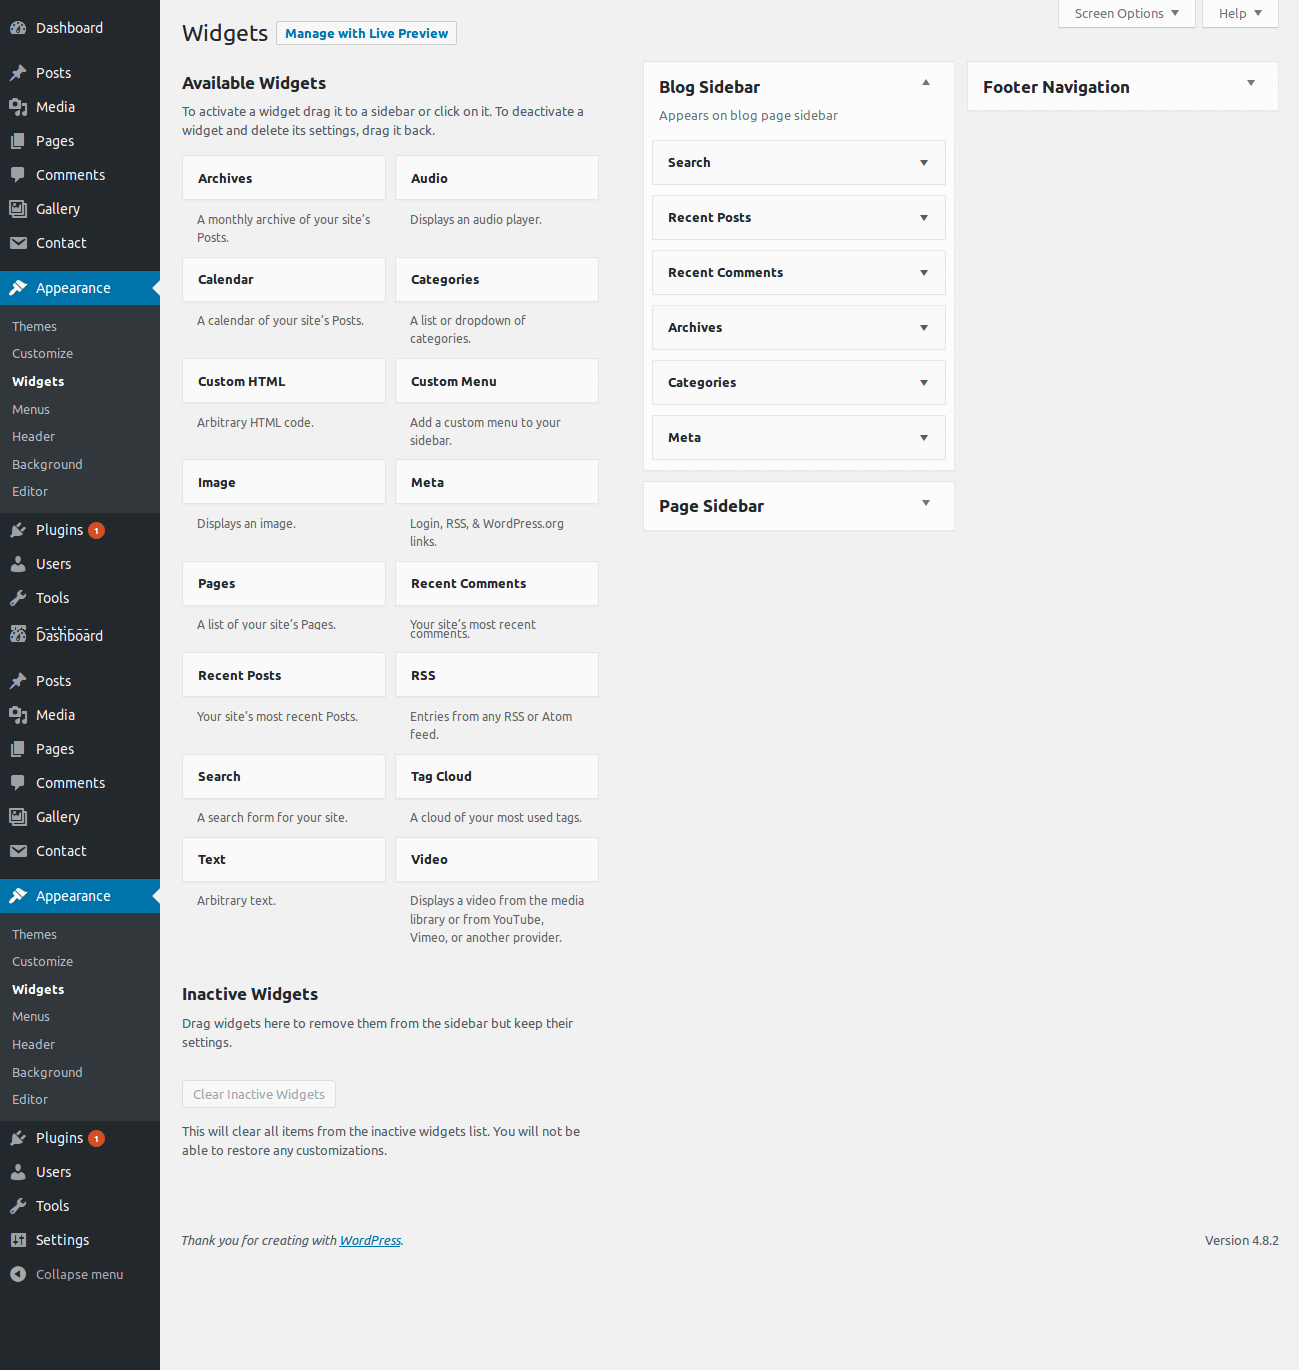1299x1370 pixels.
Task: Click the arrow icon on Blog Sidebar's Archives widget
Action: pyautogui.click(x=924, y=328)
